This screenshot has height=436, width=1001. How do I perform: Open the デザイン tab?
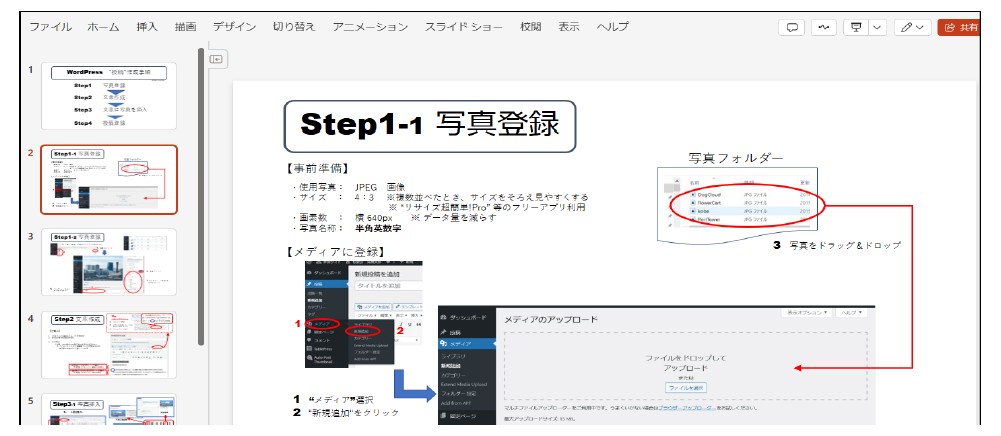click(233, 27)
